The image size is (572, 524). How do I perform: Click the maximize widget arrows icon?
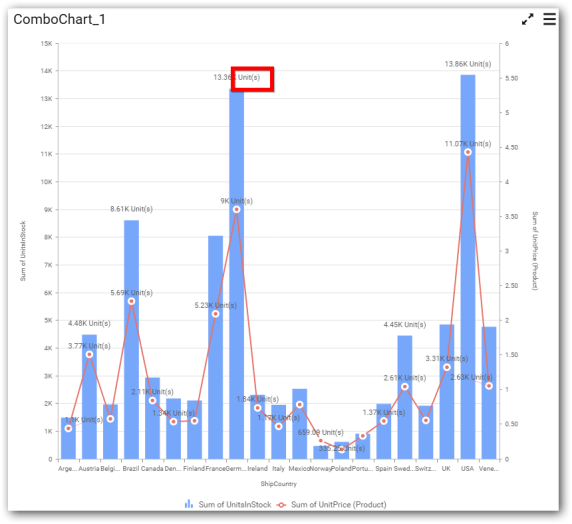[x=527, y=19]
